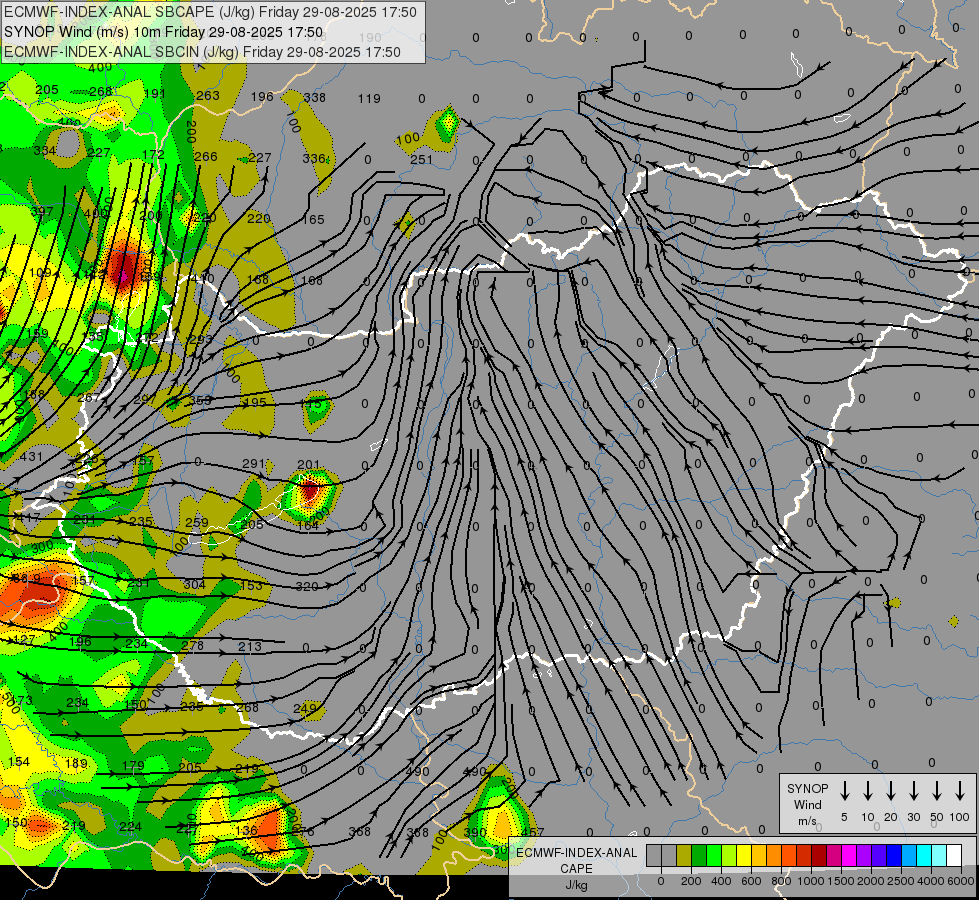Click the map value '119'

[369, 98]
